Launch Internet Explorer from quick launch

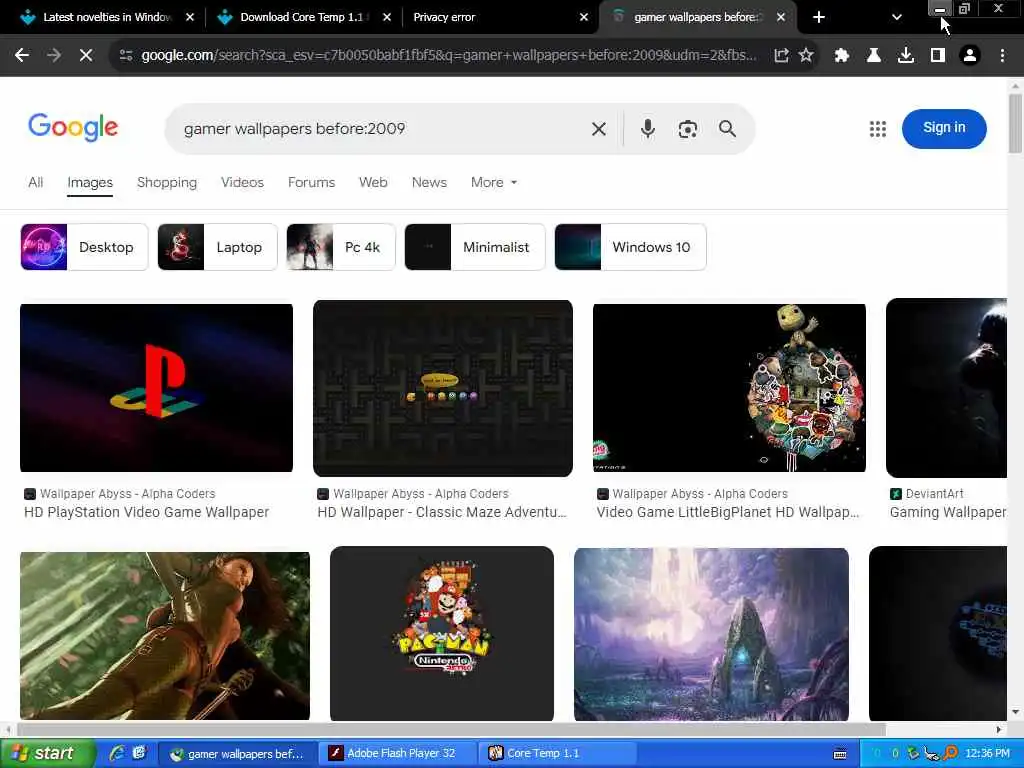[118, 753]
